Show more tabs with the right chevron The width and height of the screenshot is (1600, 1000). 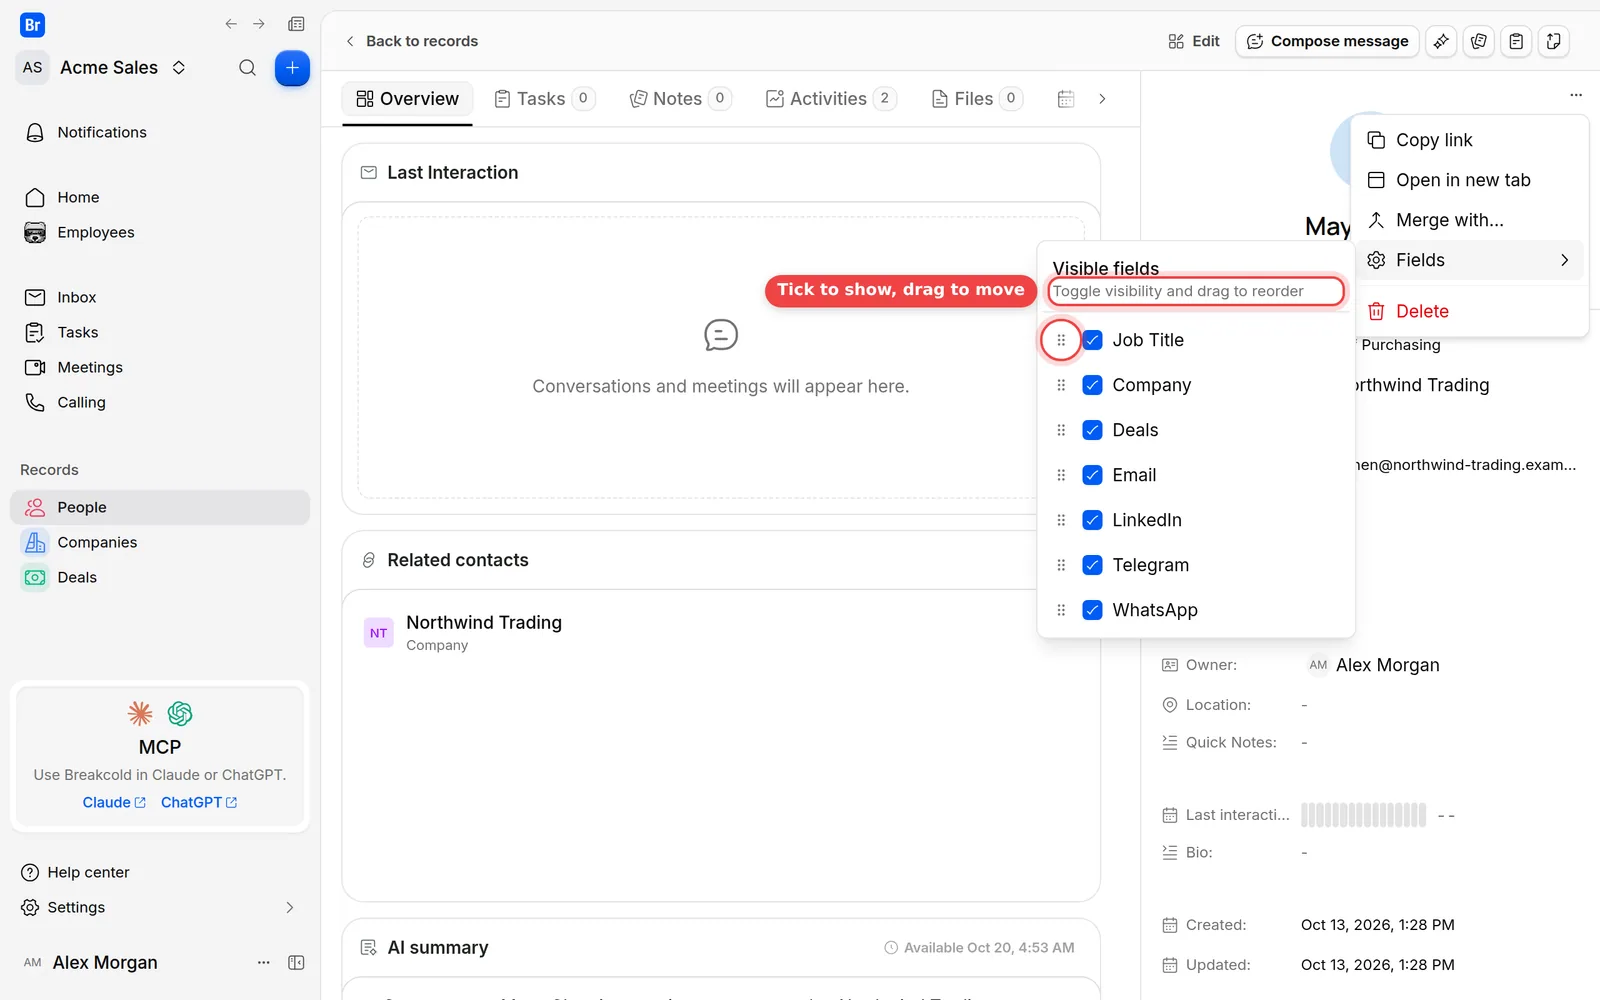[x=1102, y=99]
